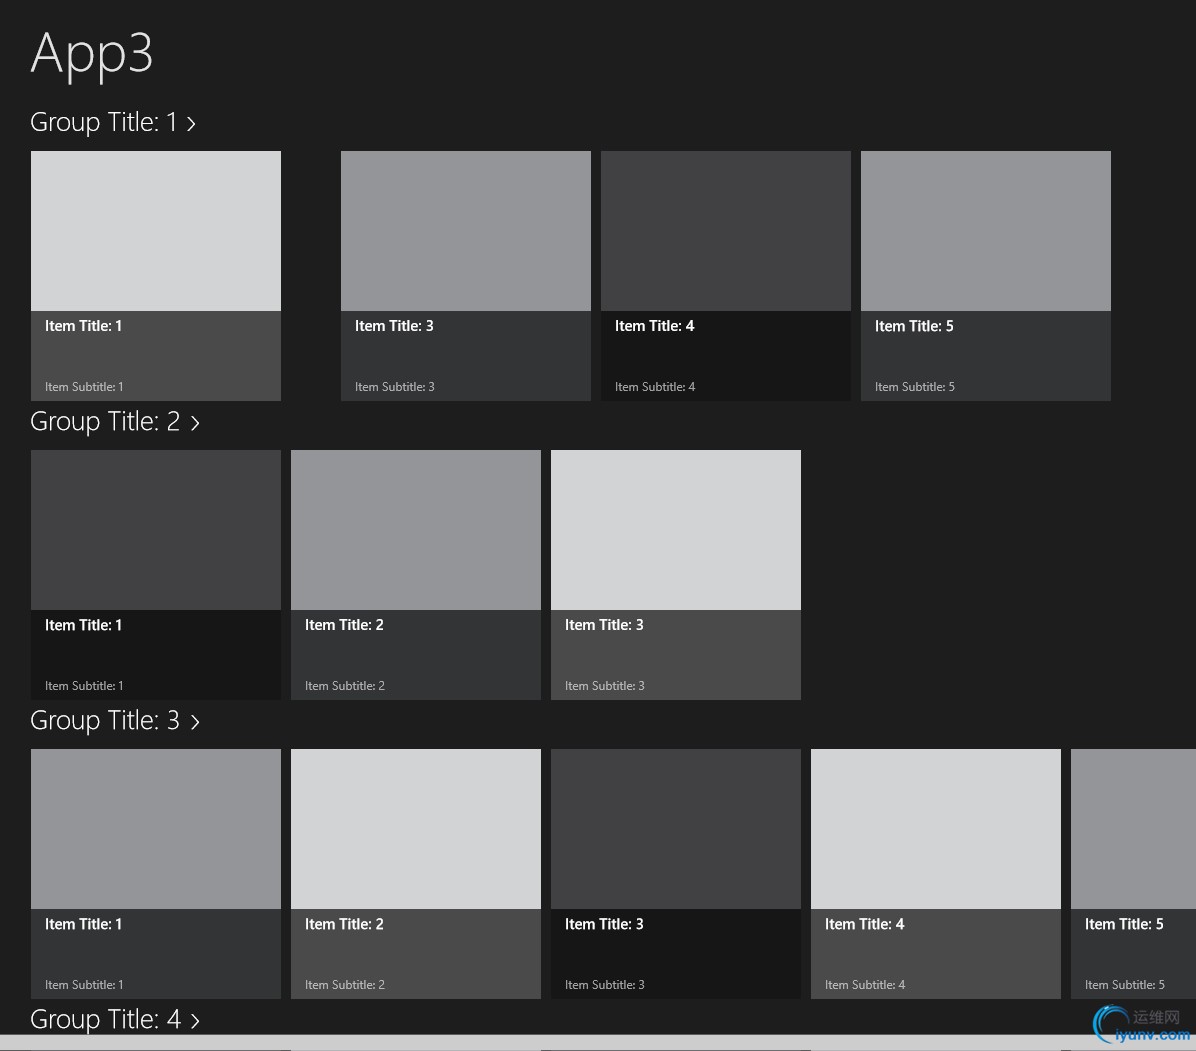The image size is (1196, 1051).
Task: Open Group 2 tile Item Title: 1
Action: pos(156,574)
